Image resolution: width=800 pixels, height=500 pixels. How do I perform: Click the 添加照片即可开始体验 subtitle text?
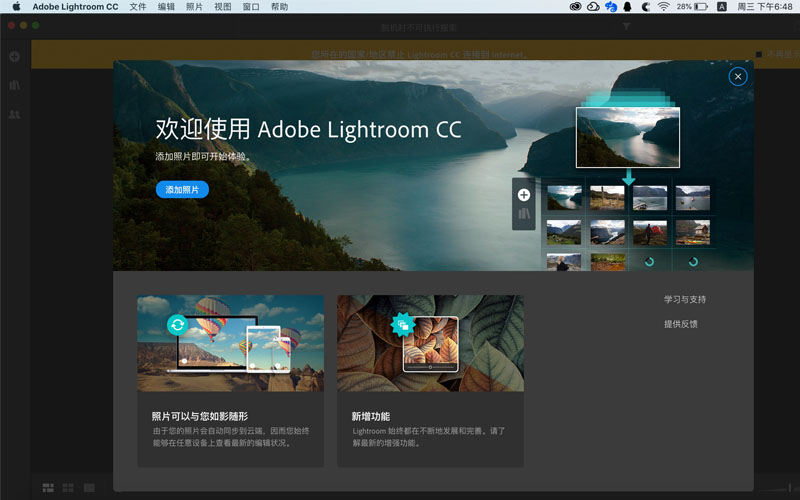pyautogui.click(x=203, y=156)
